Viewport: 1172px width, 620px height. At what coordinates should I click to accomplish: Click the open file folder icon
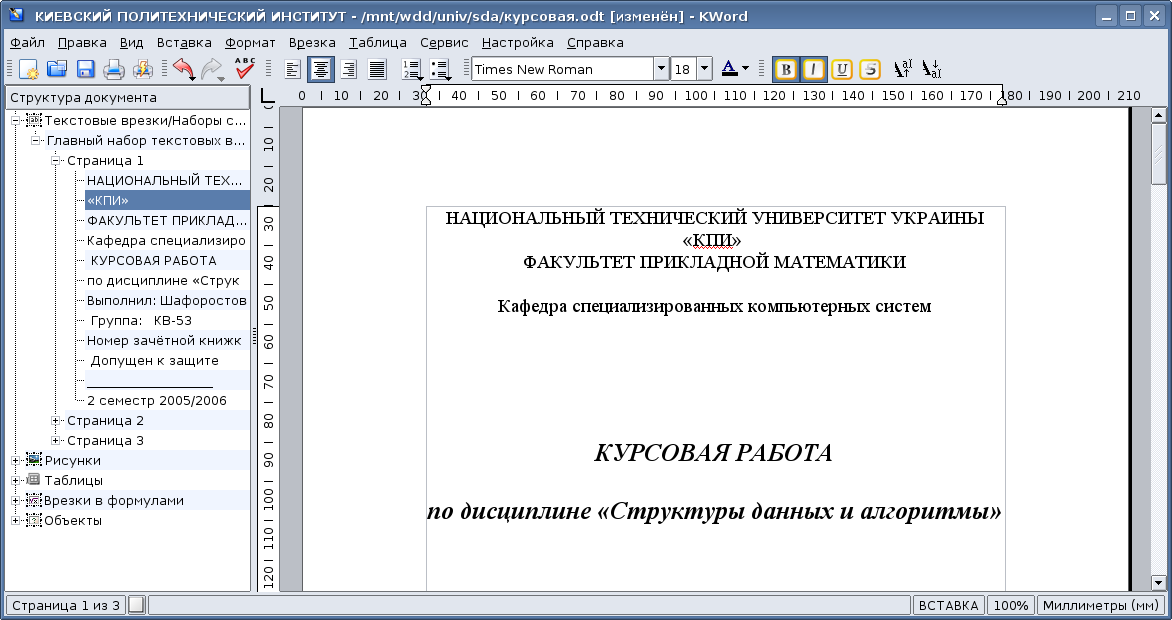click(57, 69)
